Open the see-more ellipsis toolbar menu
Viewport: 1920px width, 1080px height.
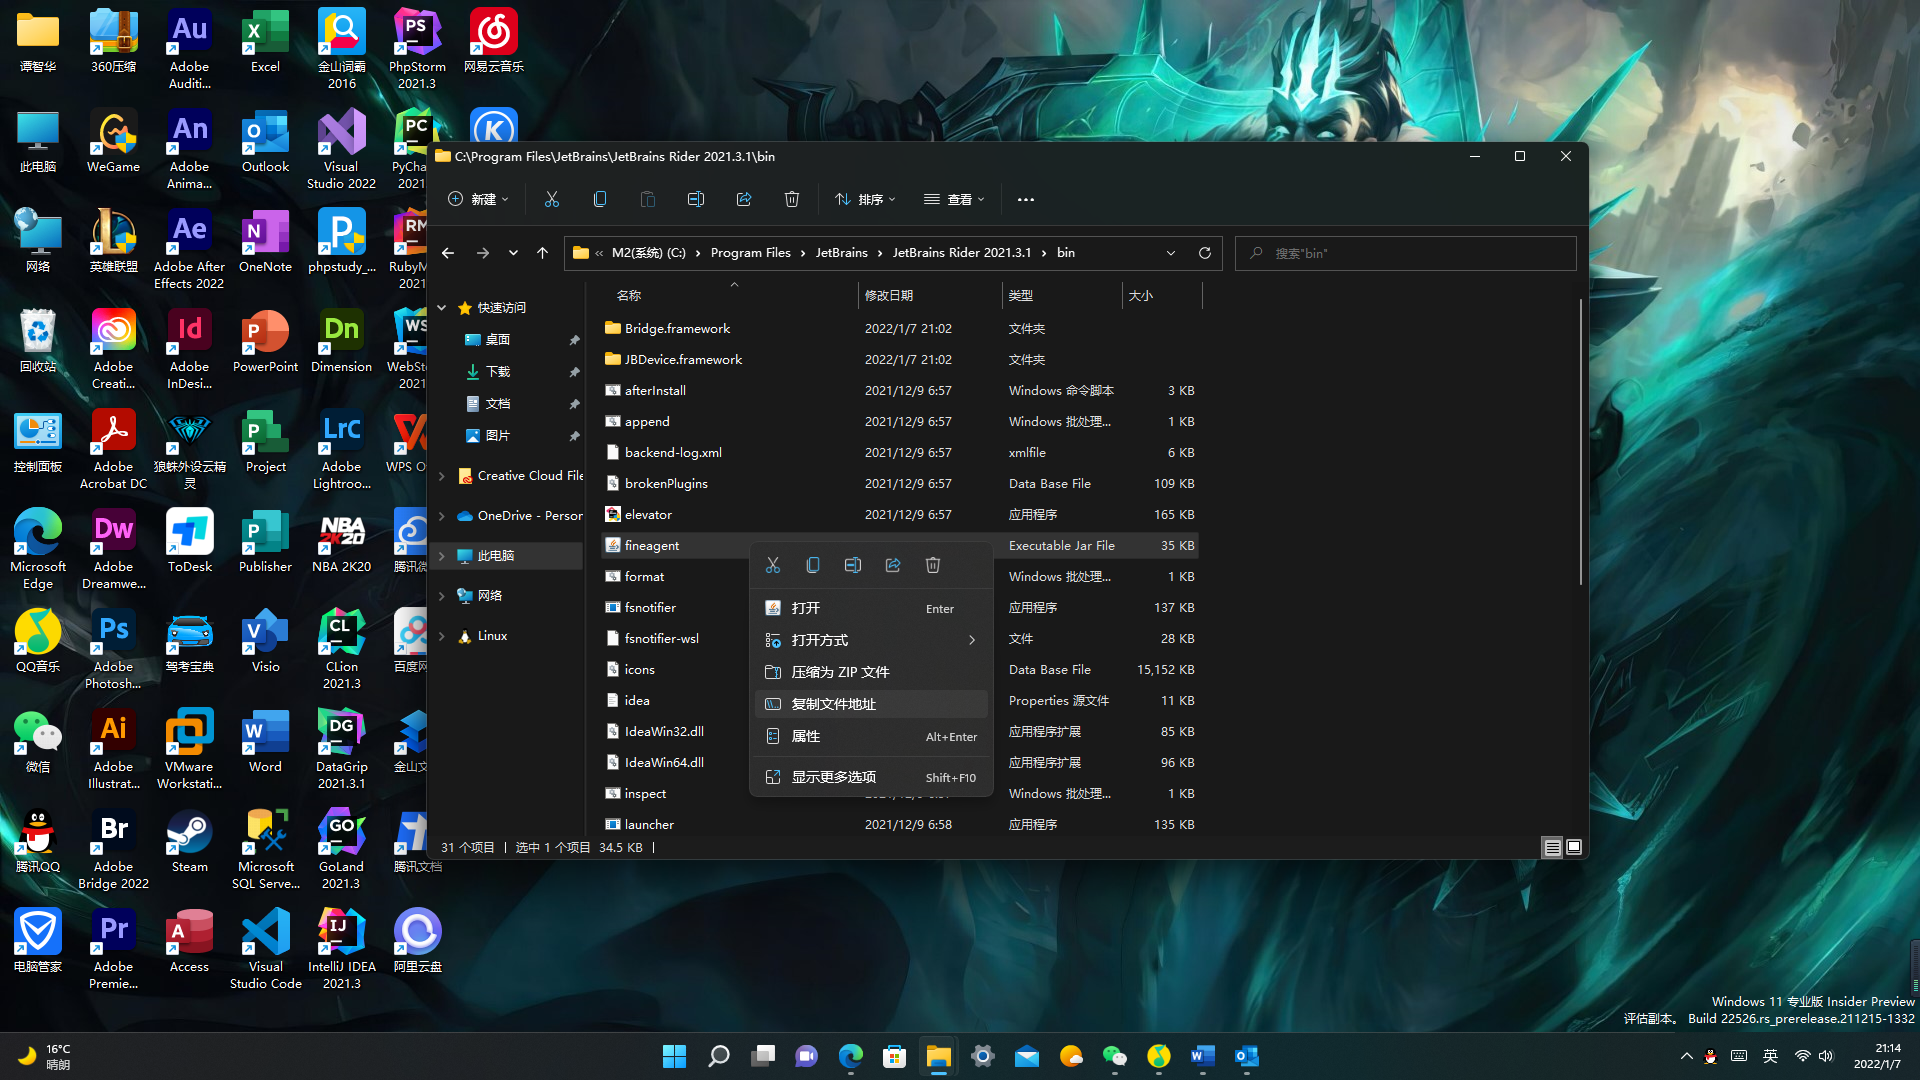point(1026,199)
